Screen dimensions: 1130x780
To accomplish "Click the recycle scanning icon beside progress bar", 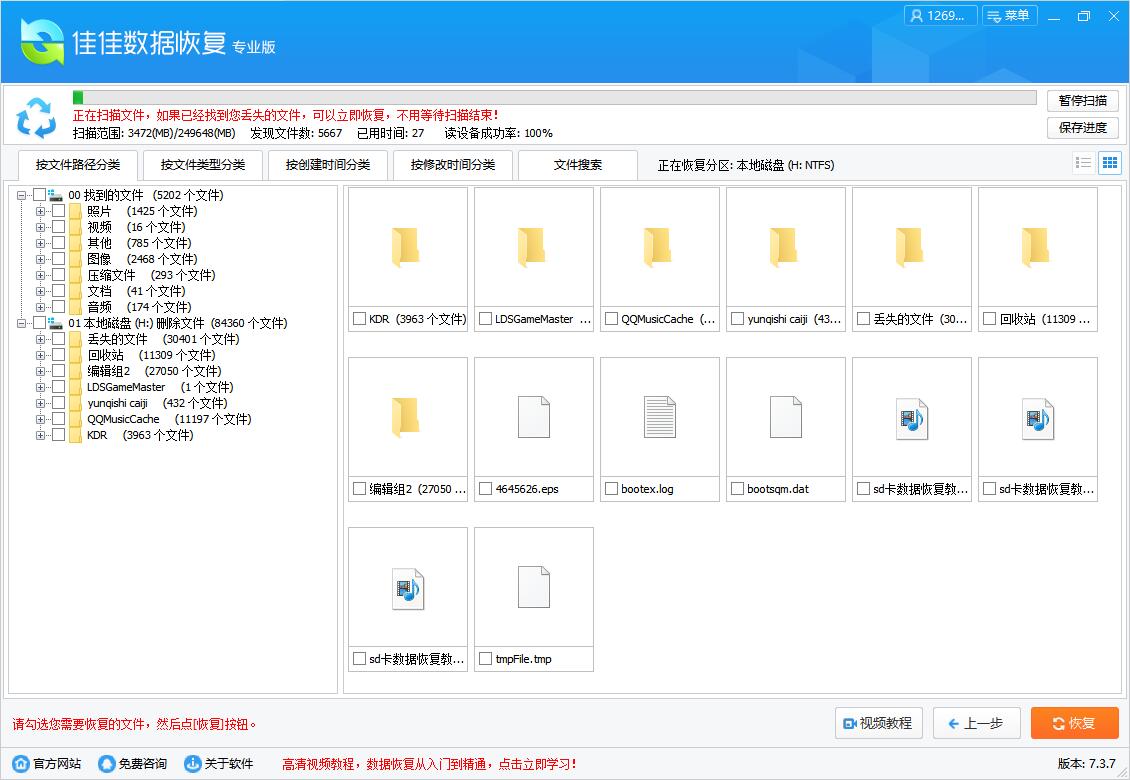I will 36,118.
